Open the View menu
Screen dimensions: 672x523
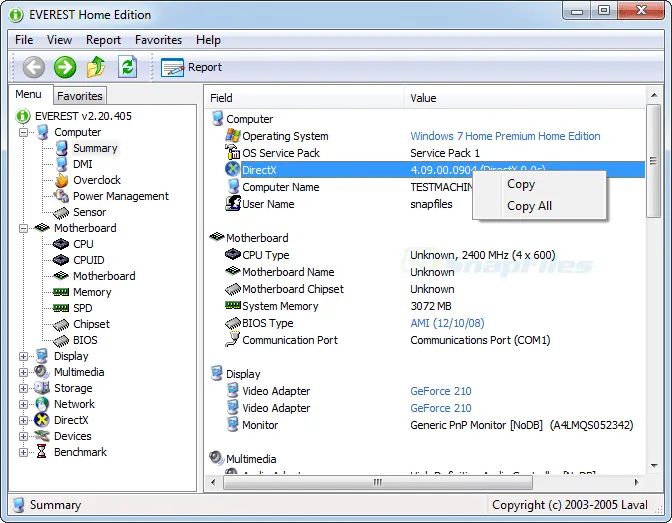pyautogui.click(x=59, y=40)
